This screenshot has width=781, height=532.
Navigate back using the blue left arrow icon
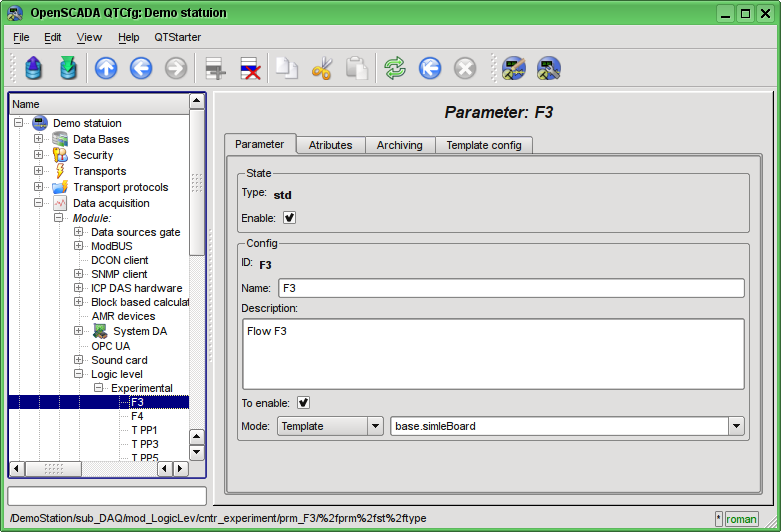point(141,68)
